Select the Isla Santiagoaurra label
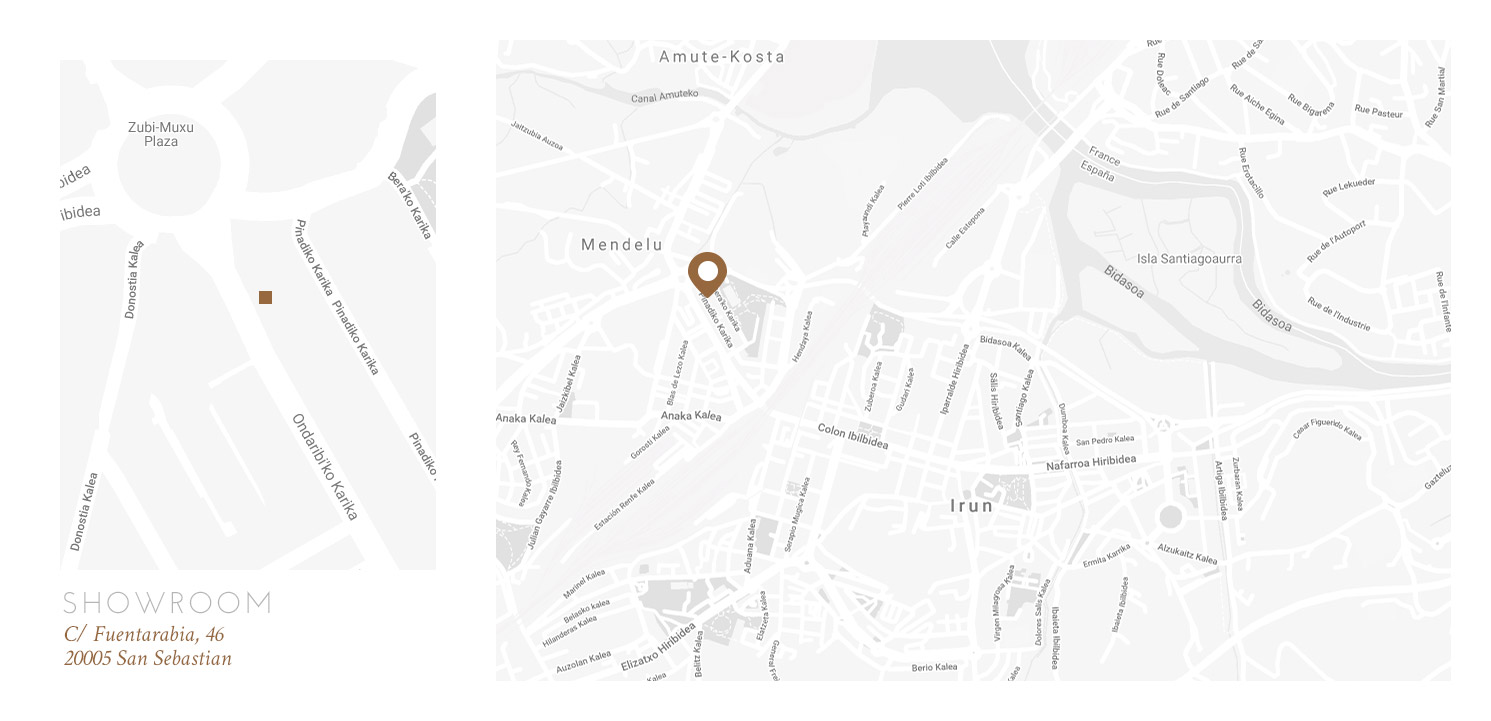 click(1190, 259)
